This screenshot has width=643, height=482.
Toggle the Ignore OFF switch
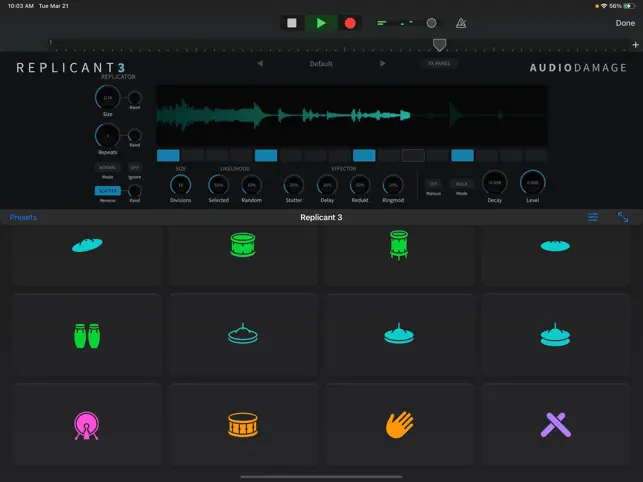tap(135, 167)
